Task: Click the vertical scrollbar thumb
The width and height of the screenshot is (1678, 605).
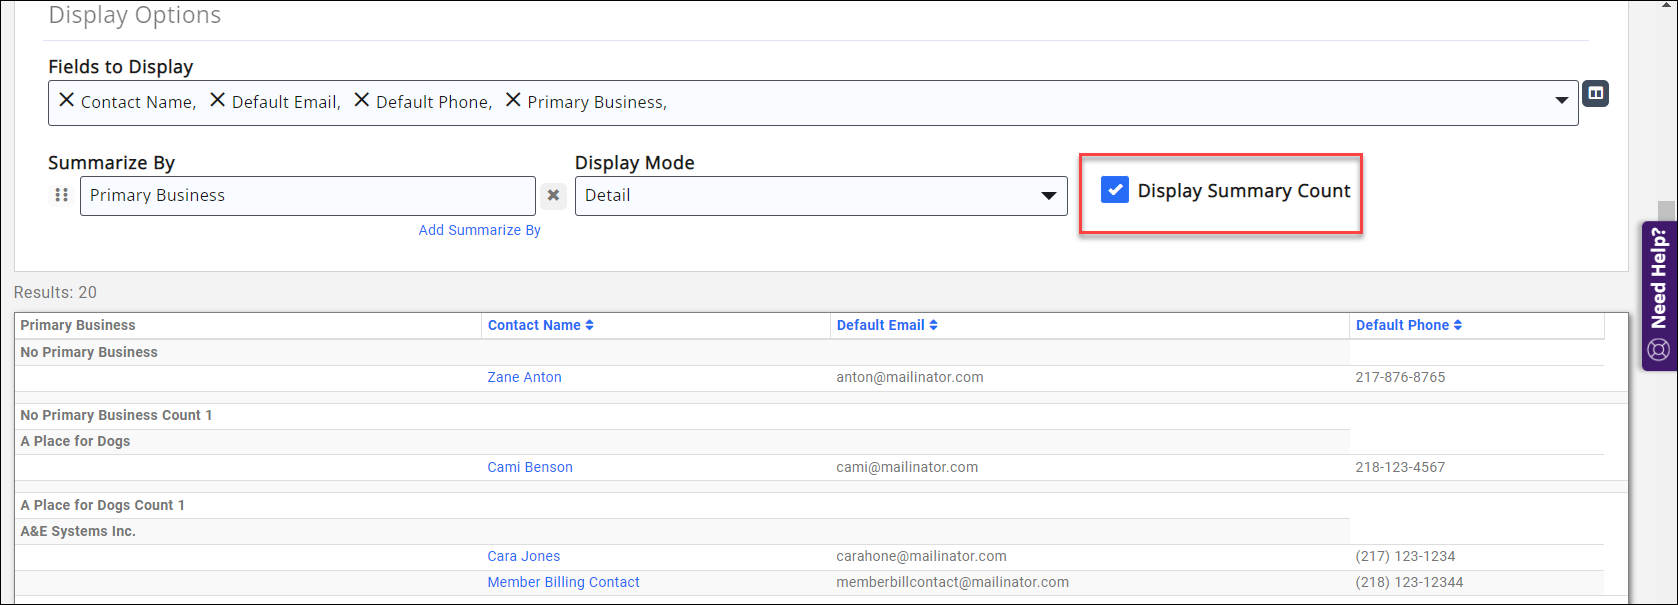Action: (x=1665, y=211)
